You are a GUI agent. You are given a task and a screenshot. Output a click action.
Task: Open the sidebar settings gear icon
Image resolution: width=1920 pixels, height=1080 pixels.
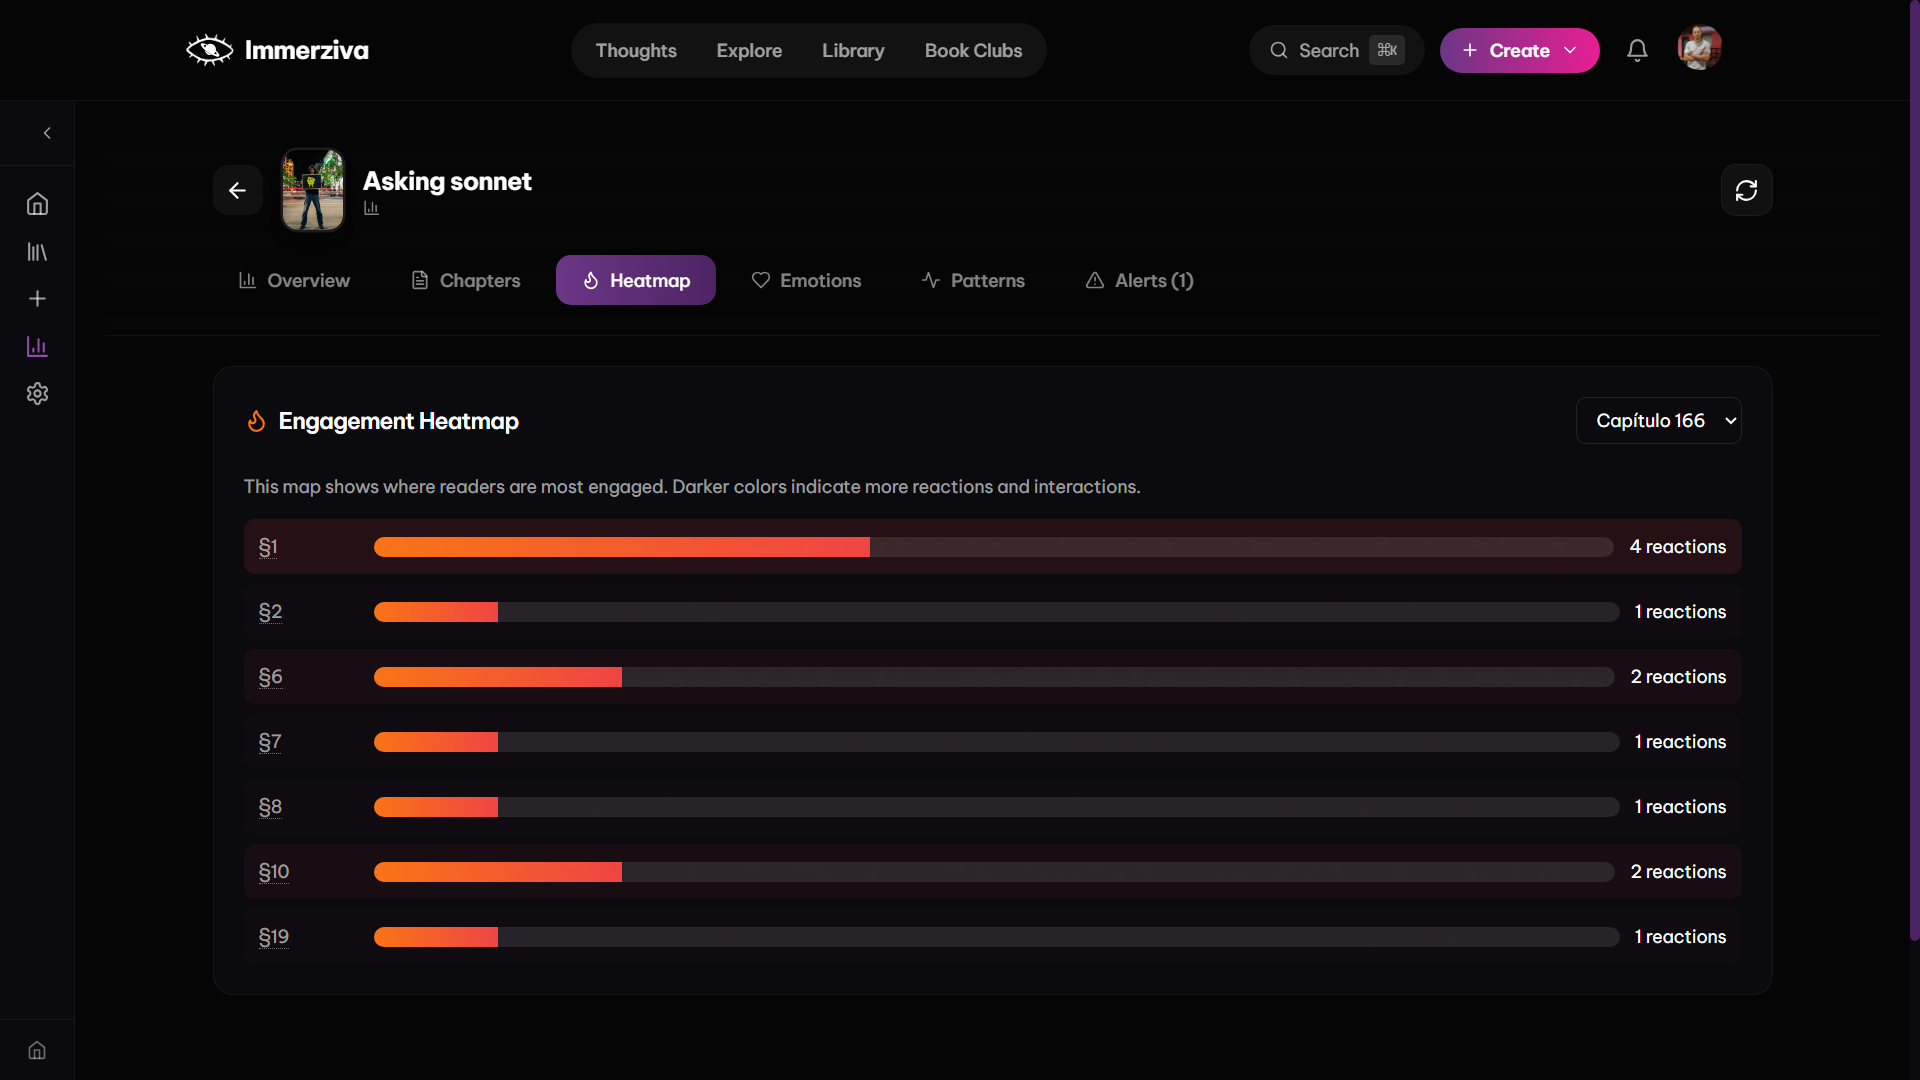click(x=37, y=394)
